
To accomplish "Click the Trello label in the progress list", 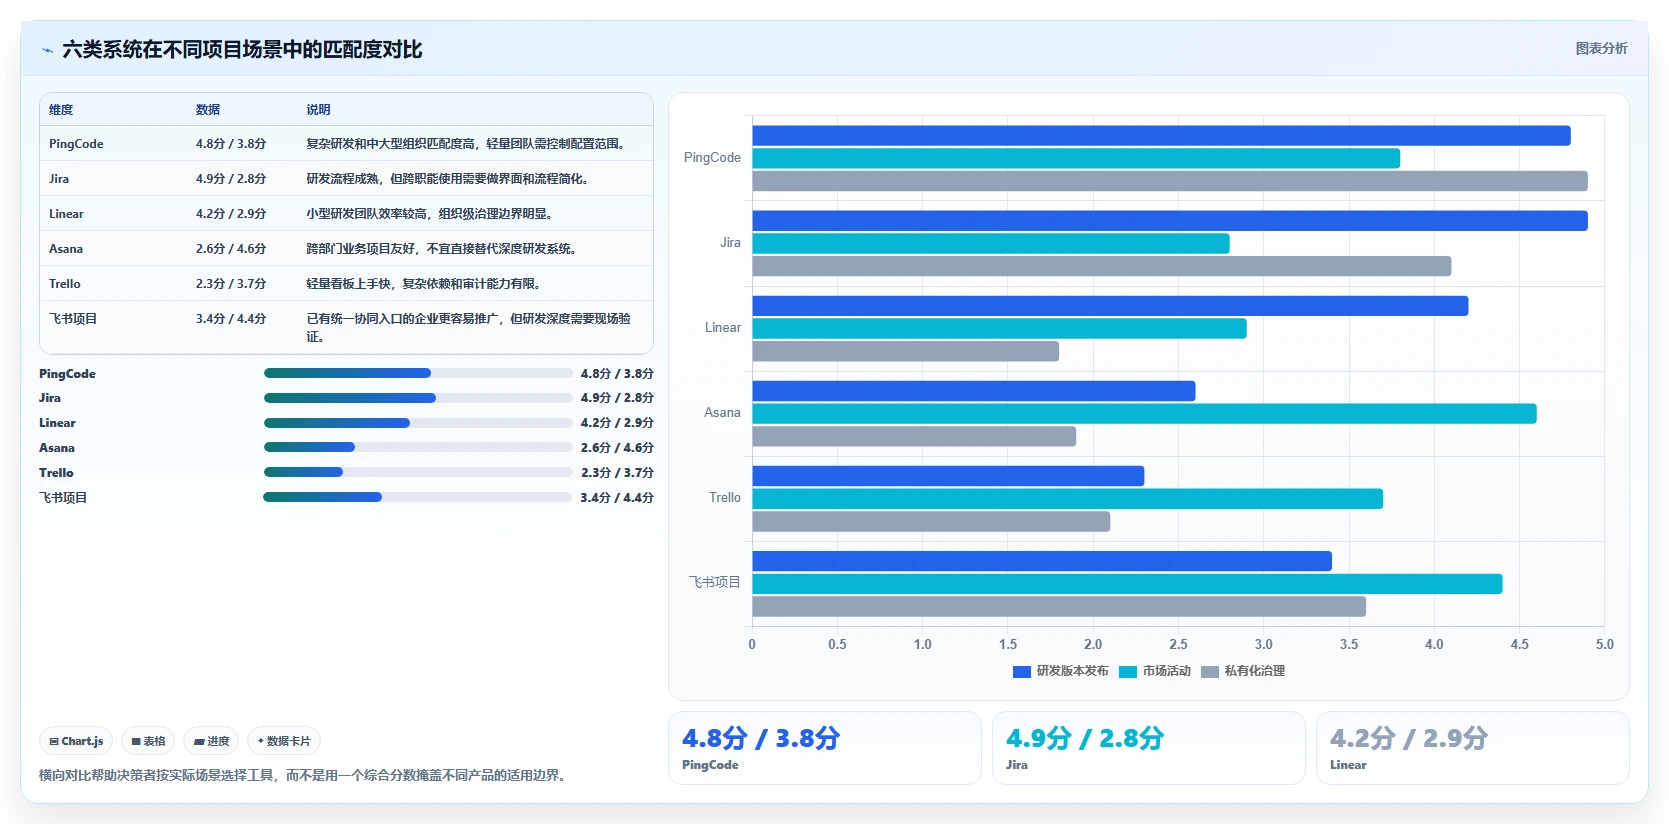I will tap(56, 473).
